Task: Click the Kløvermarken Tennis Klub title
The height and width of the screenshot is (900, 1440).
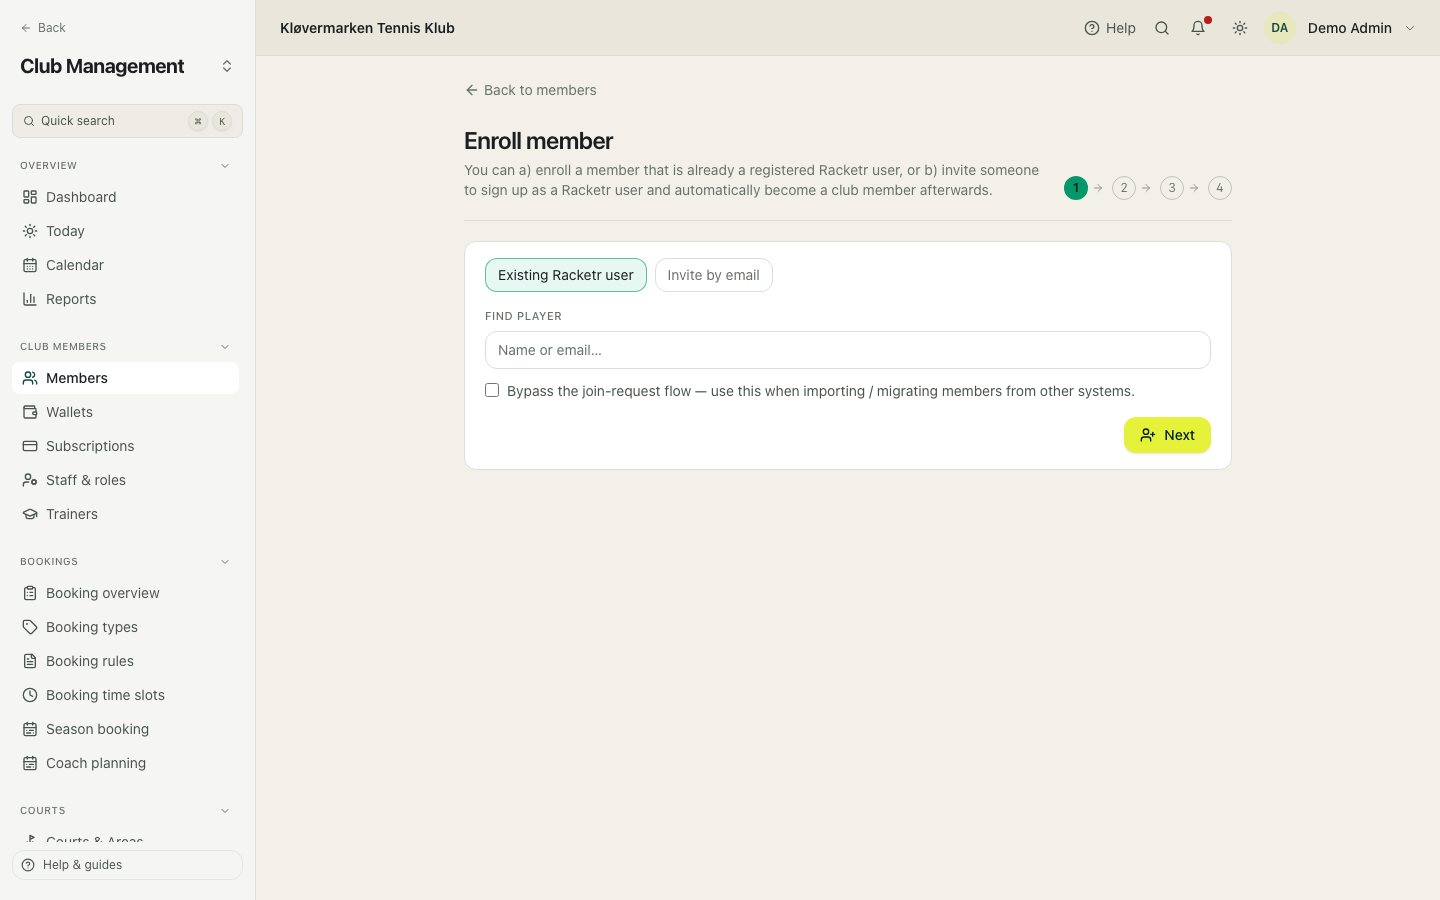Action: click(x=367, y=28)
